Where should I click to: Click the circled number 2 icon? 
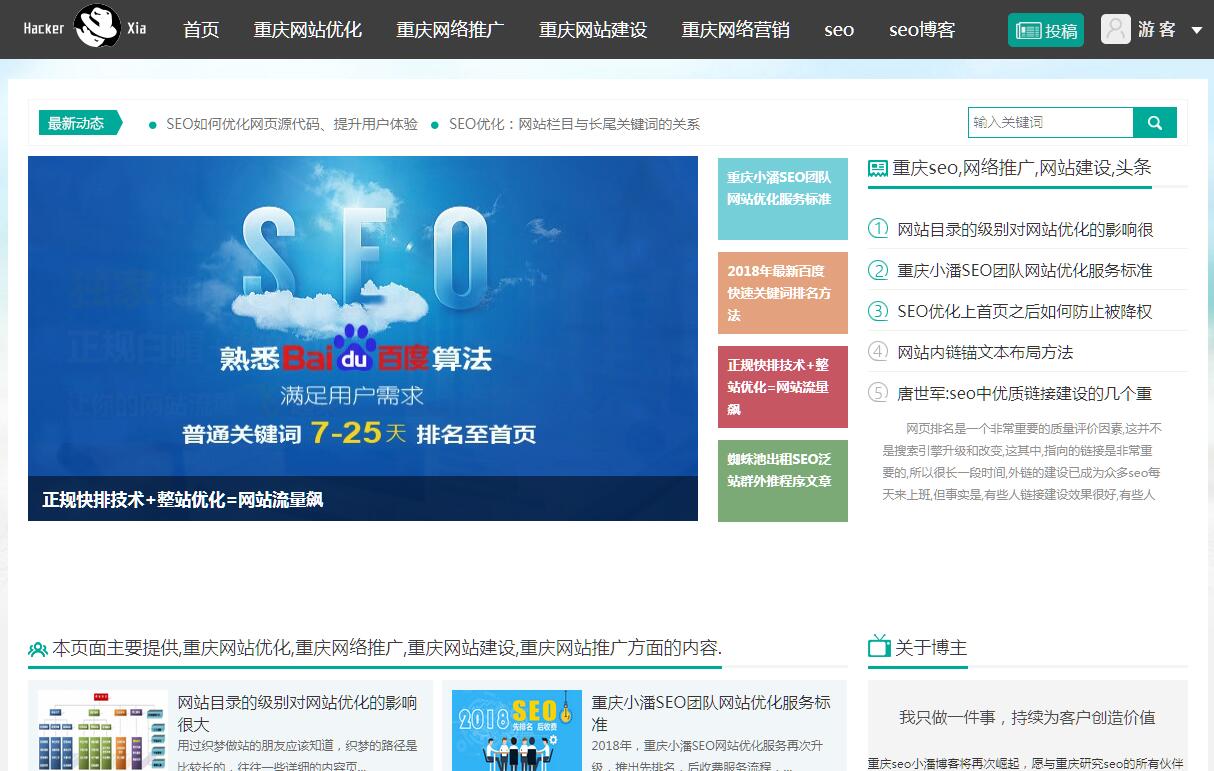878,269
